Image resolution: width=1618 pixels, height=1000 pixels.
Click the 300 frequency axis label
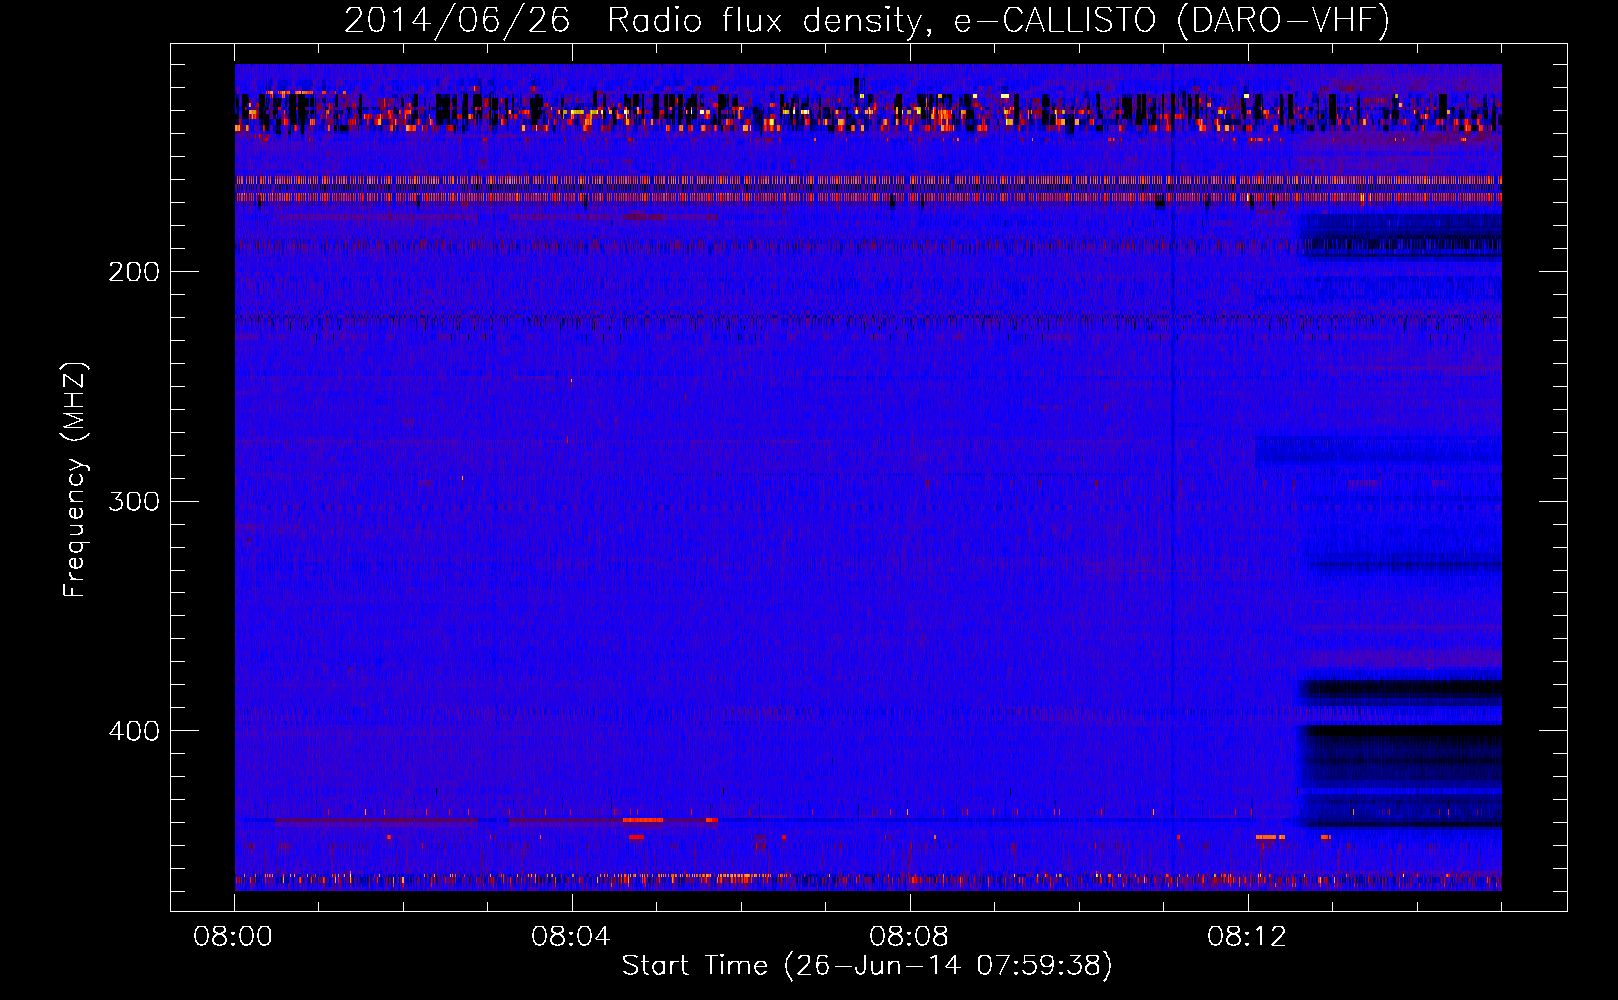pos(134,501)
